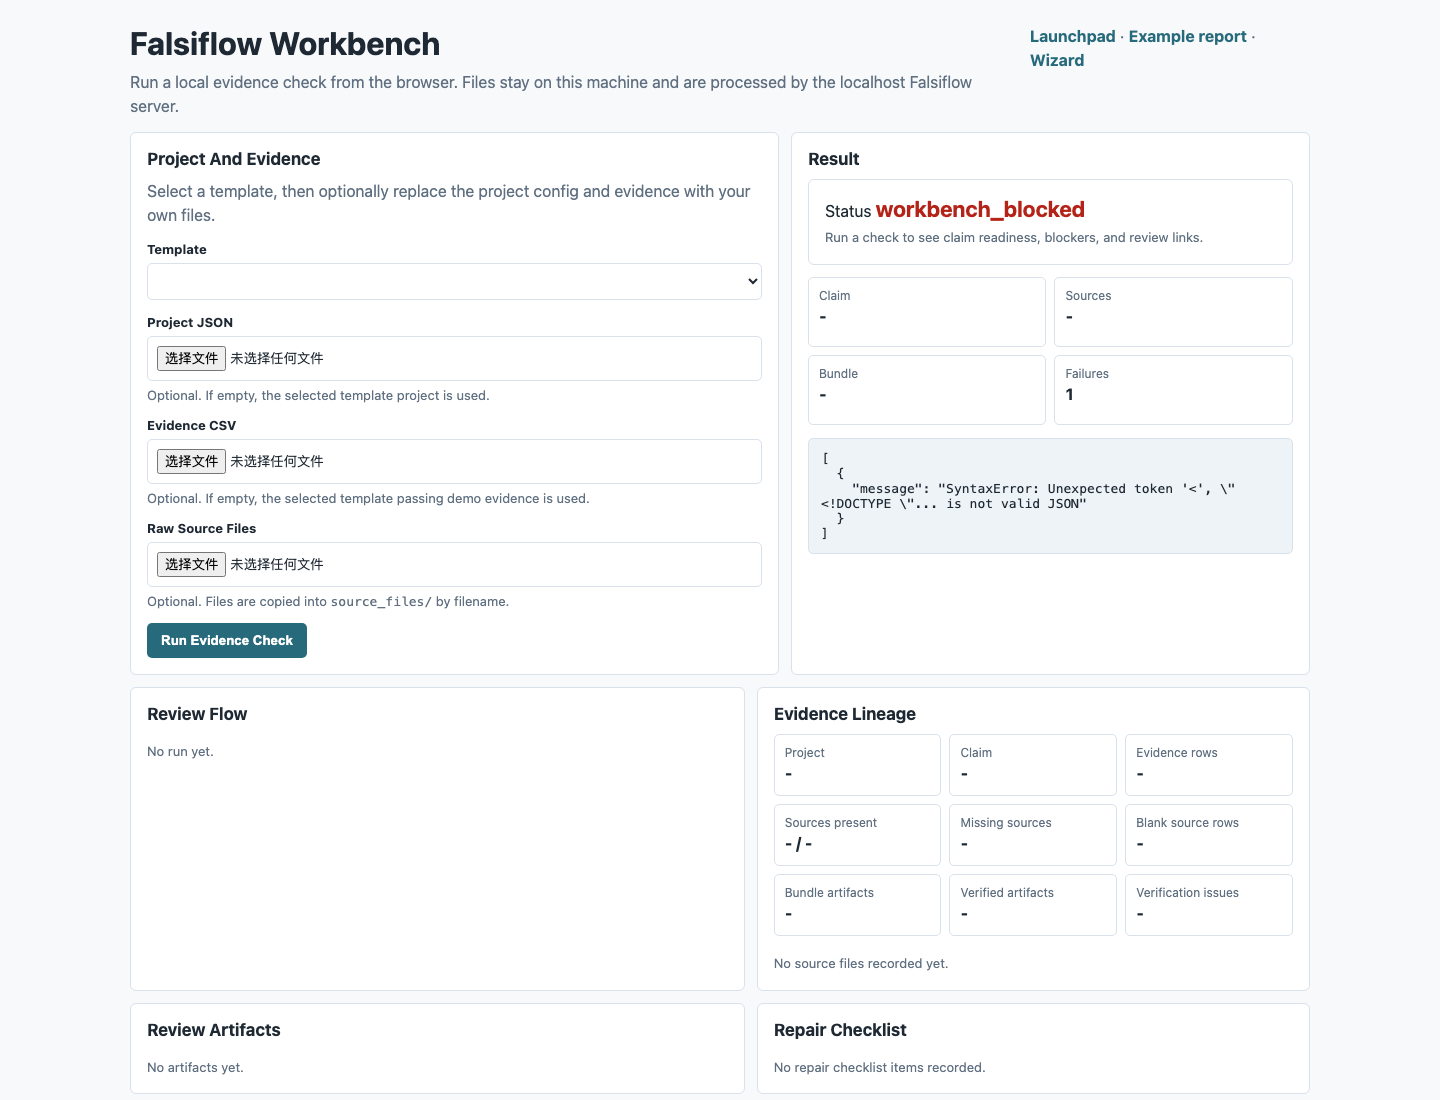Click the Review Artifacts heading
The width and height of the screenshot is (1440, 1100).
214,1030
